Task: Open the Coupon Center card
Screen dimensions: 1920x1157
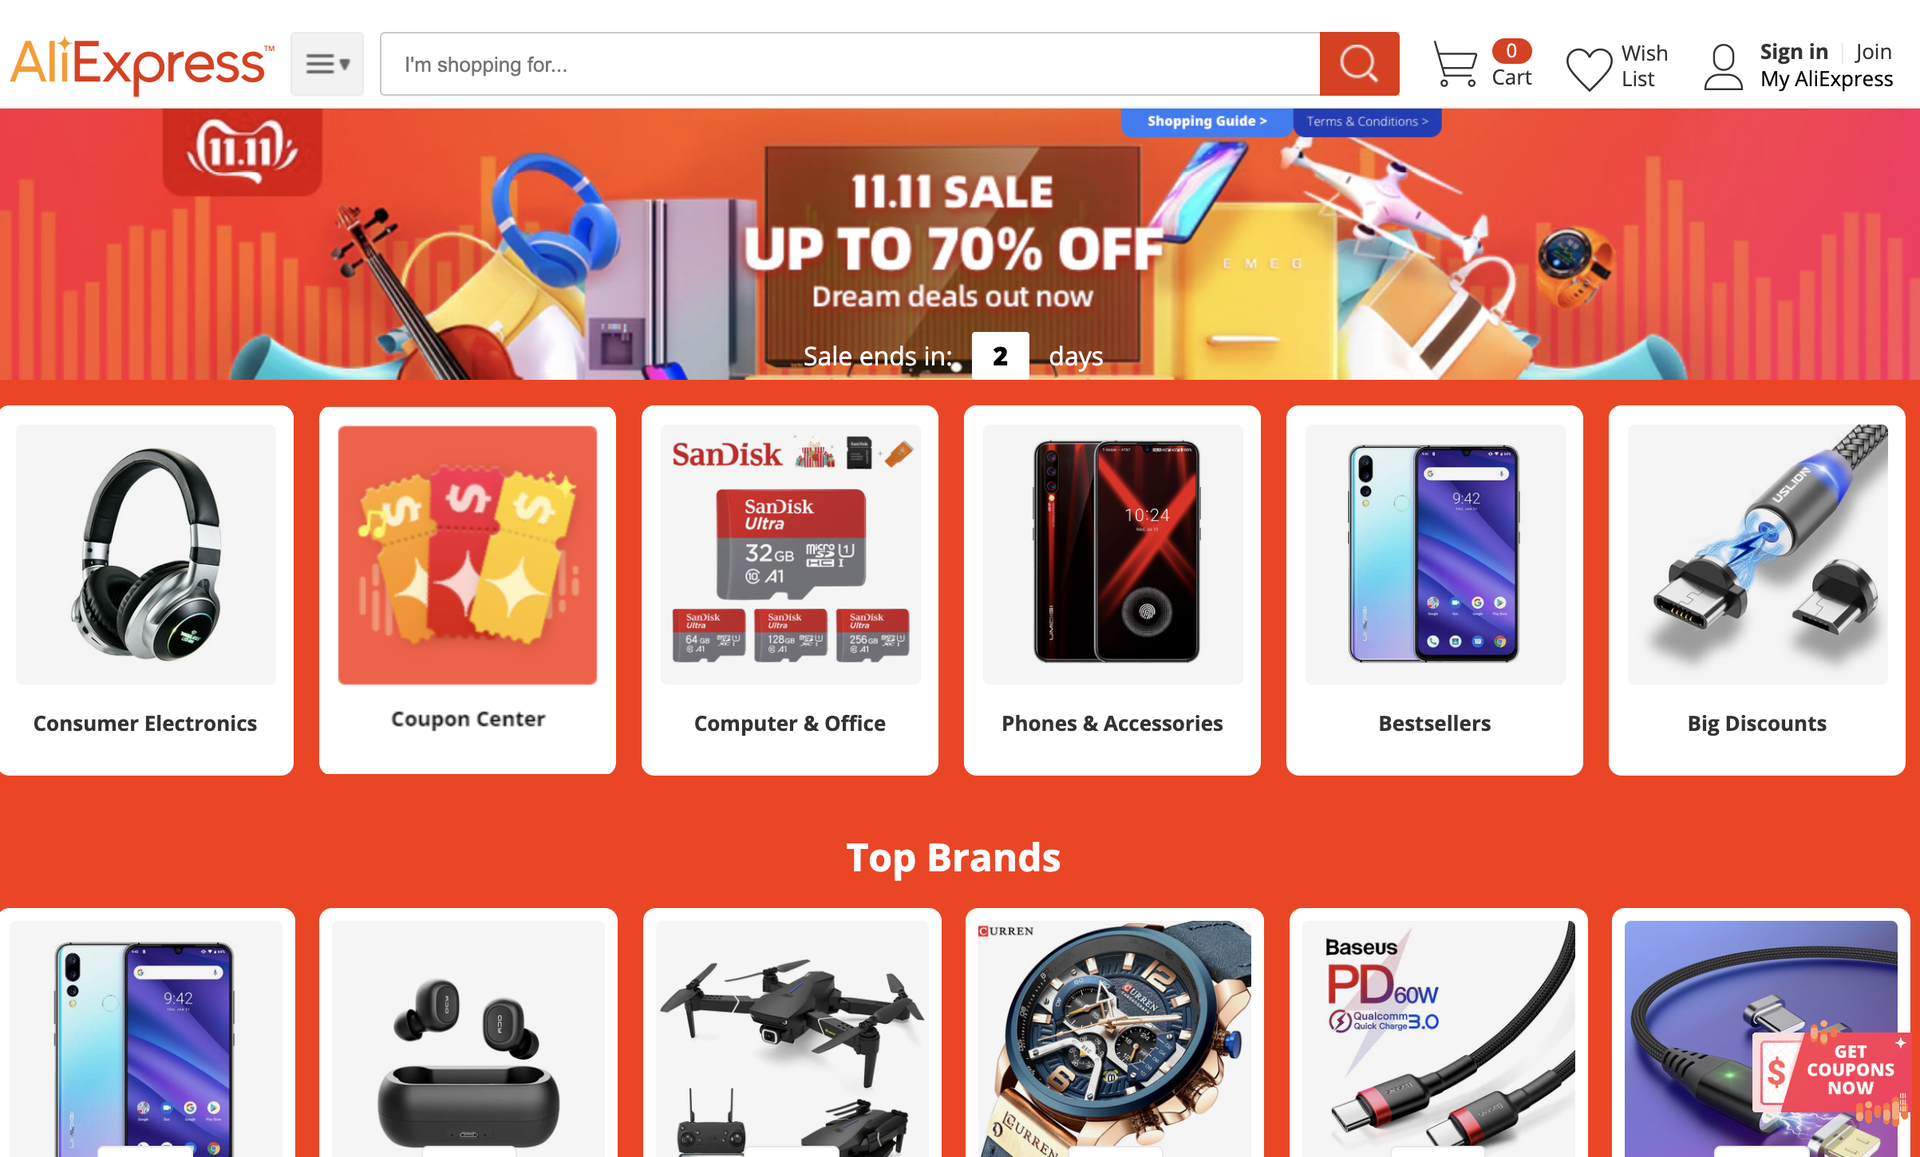Action: (x=468, y=590)
